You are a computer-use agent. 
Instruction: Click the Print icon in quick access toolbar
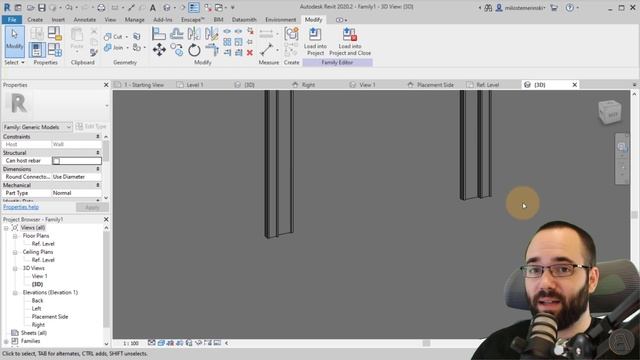pos(101,7)
